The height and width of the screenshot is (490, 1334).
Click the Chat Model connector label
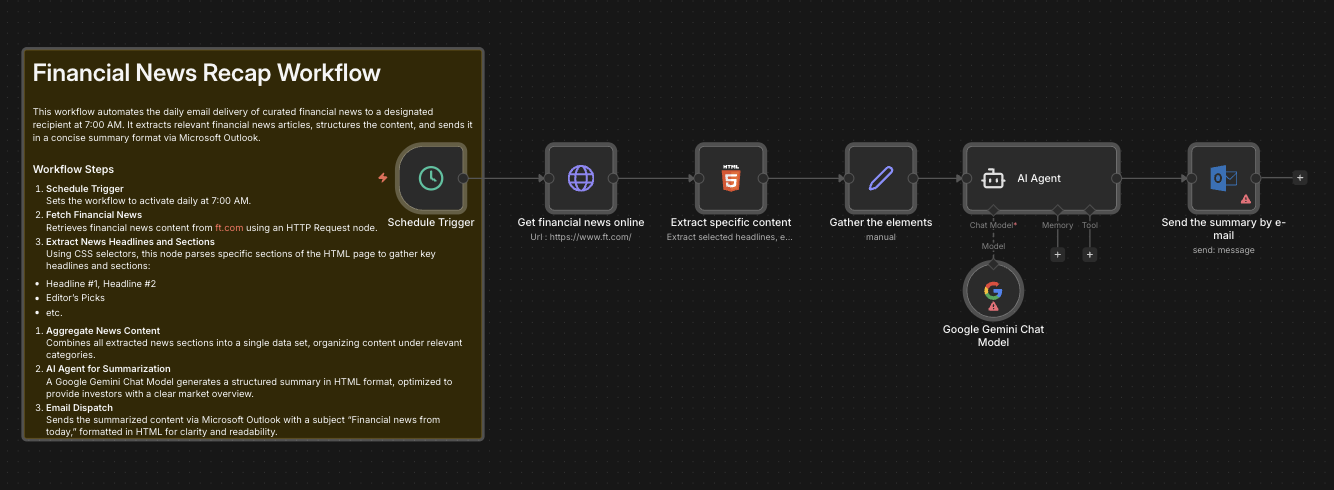tap(992, 226)
